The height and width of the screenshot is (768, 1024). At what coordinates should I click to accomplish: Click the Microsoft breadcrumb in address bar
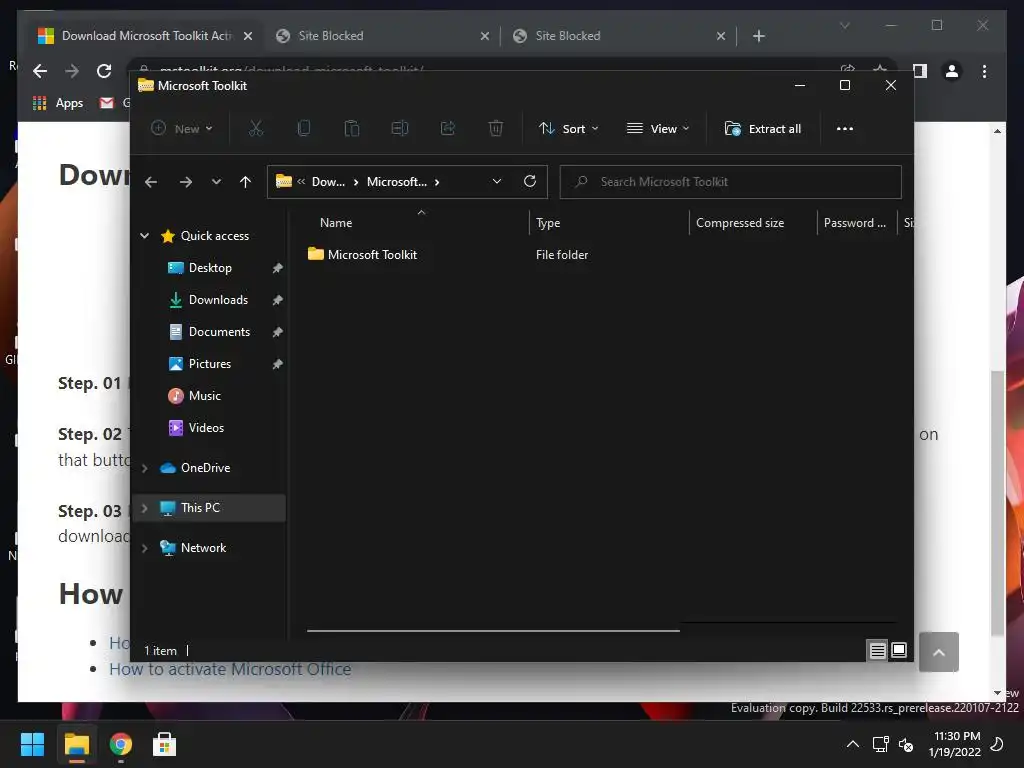coord(396,182)
